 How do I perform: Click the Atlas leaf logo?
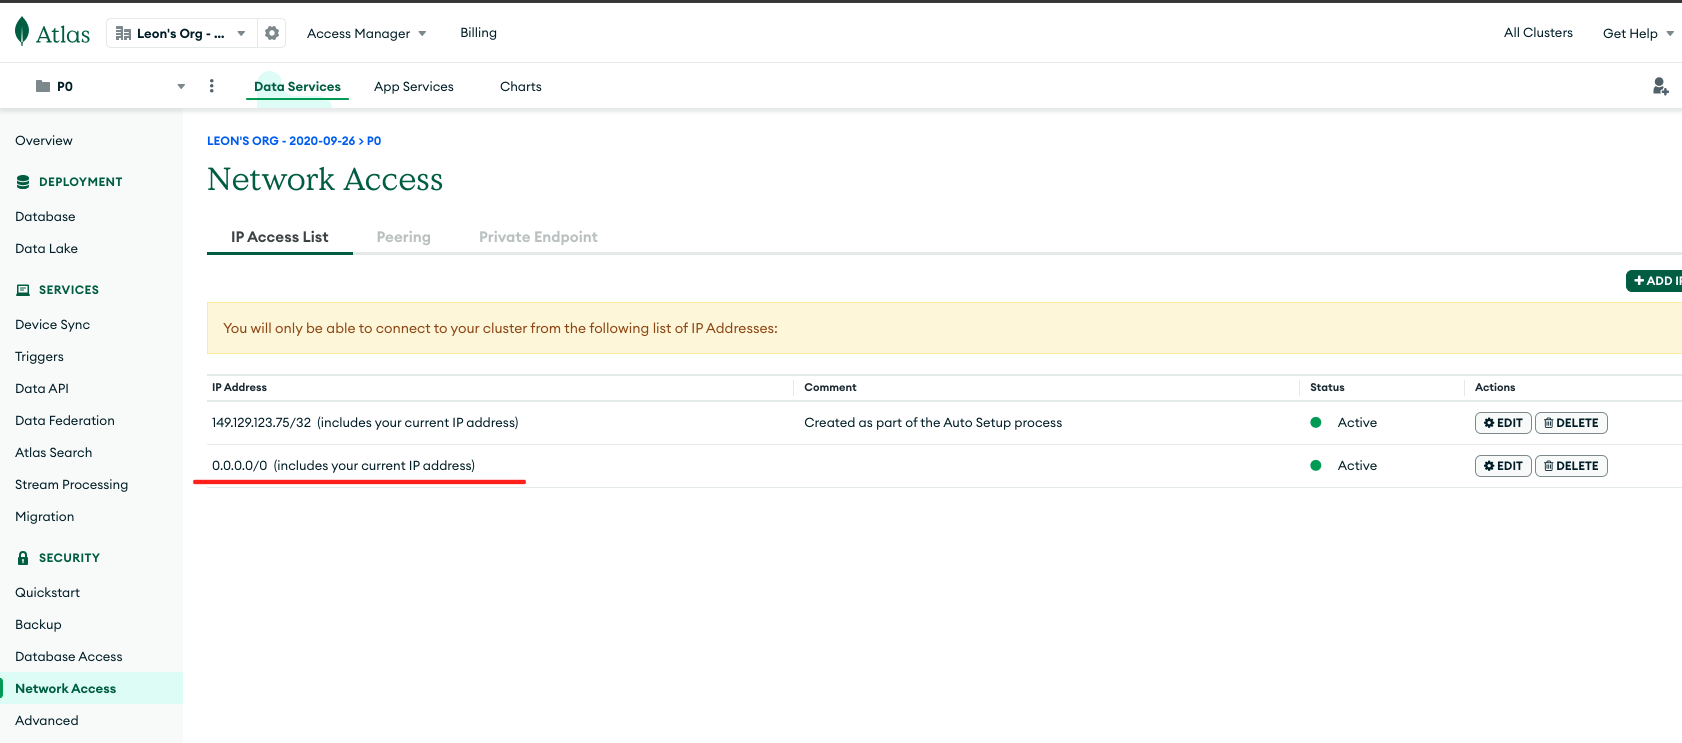(22, 32)
